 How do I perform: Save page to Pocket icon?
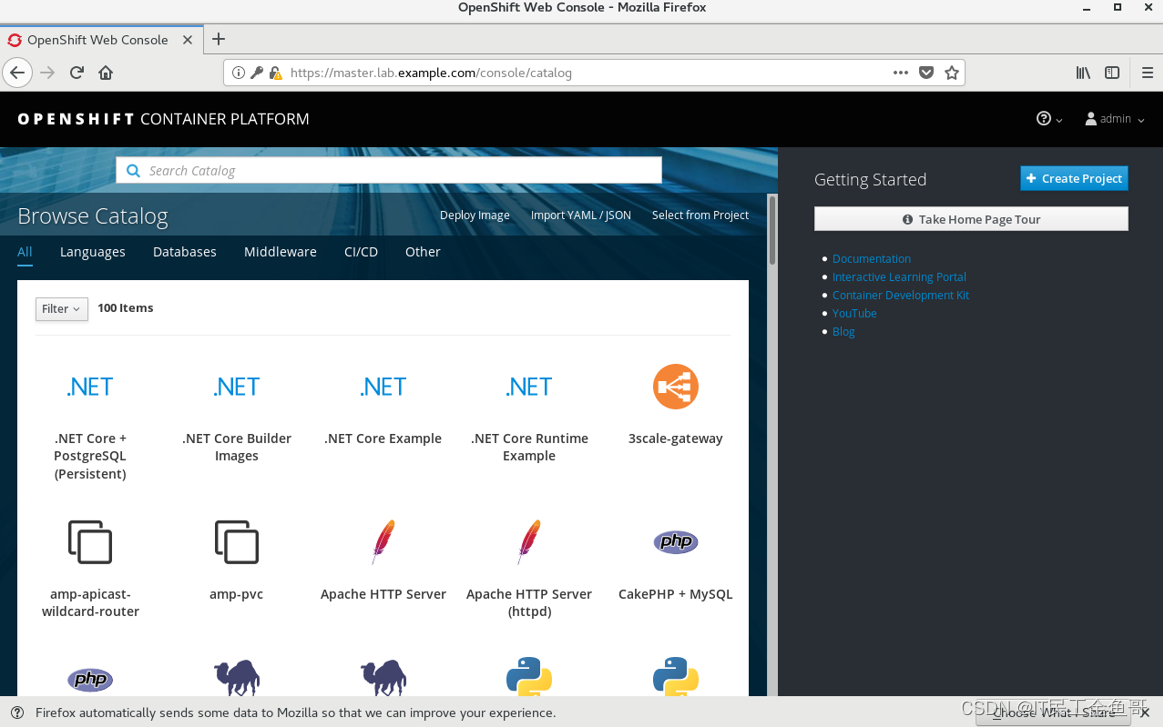click(926, 73)
